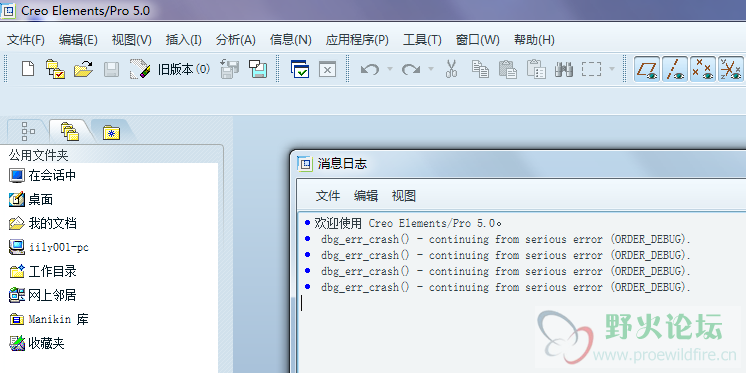The width and height of the screenshot is (746, 373).
Task: Select 我的文档 folder
Action: pyautogui.click(x=43, y=223)
